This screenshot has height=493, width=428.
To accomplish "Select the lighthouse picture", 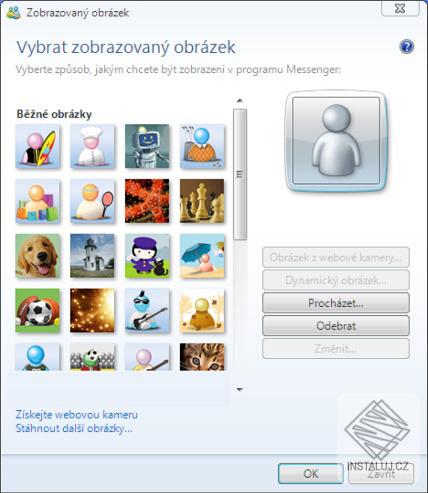I will [93, 256].
